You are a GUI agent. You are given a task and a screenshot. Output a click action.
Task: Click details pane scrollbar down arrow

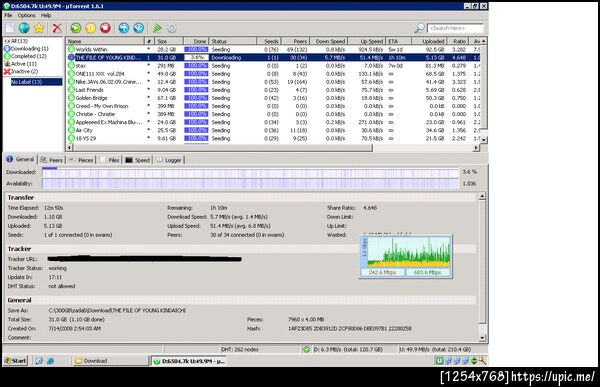click(482, 338)
